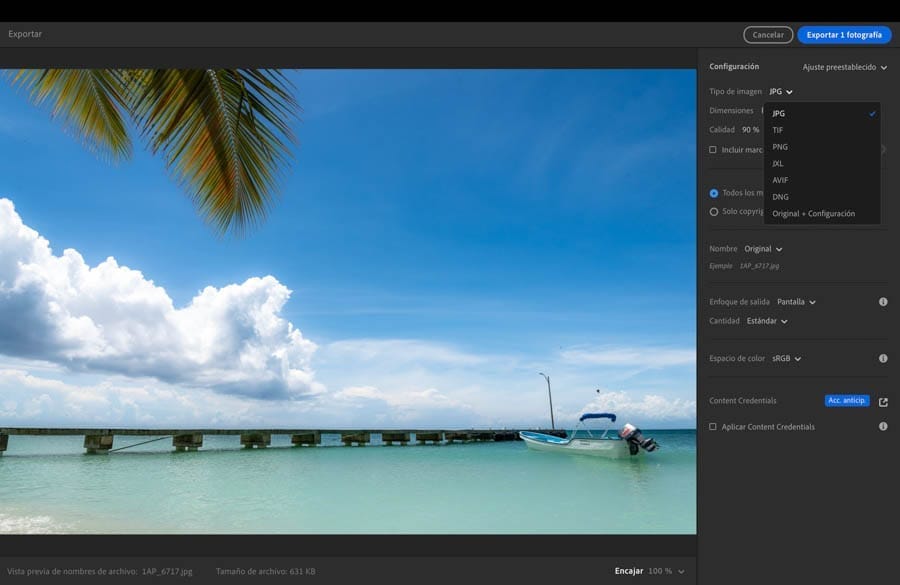Image resolution: width=900 pixels, height=585 pixels.
Task: Open the Ajuste preestablecido dropdown
Action: [x=845, y=67]
